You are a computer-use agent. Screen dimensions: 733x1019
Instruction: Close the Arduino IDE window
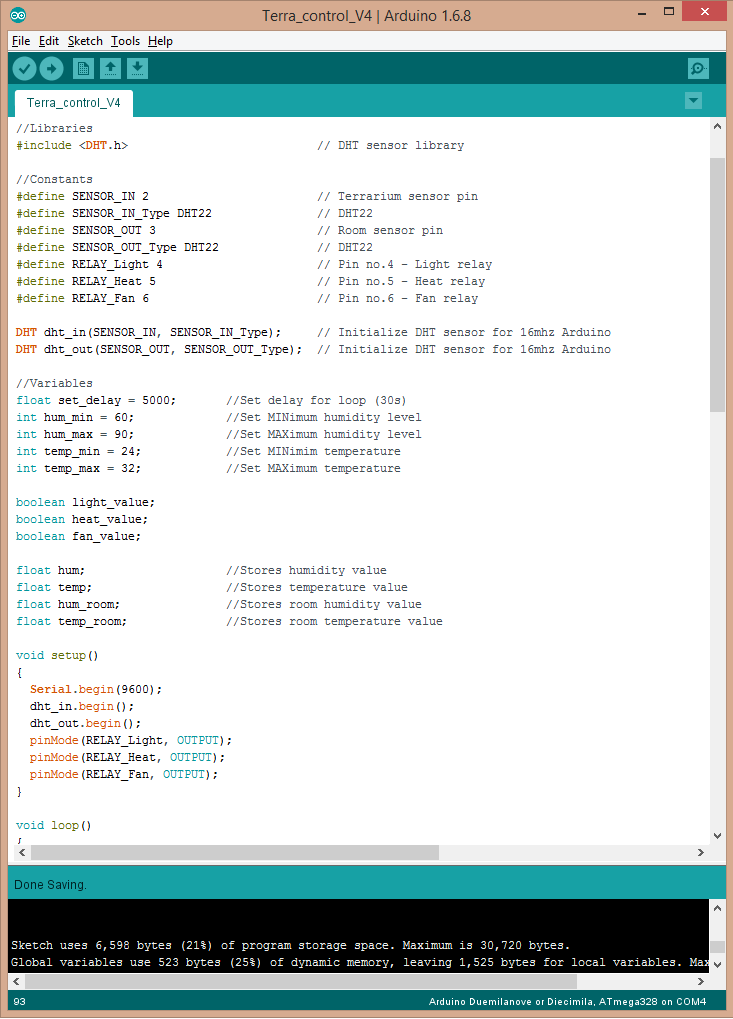(704, 12)
